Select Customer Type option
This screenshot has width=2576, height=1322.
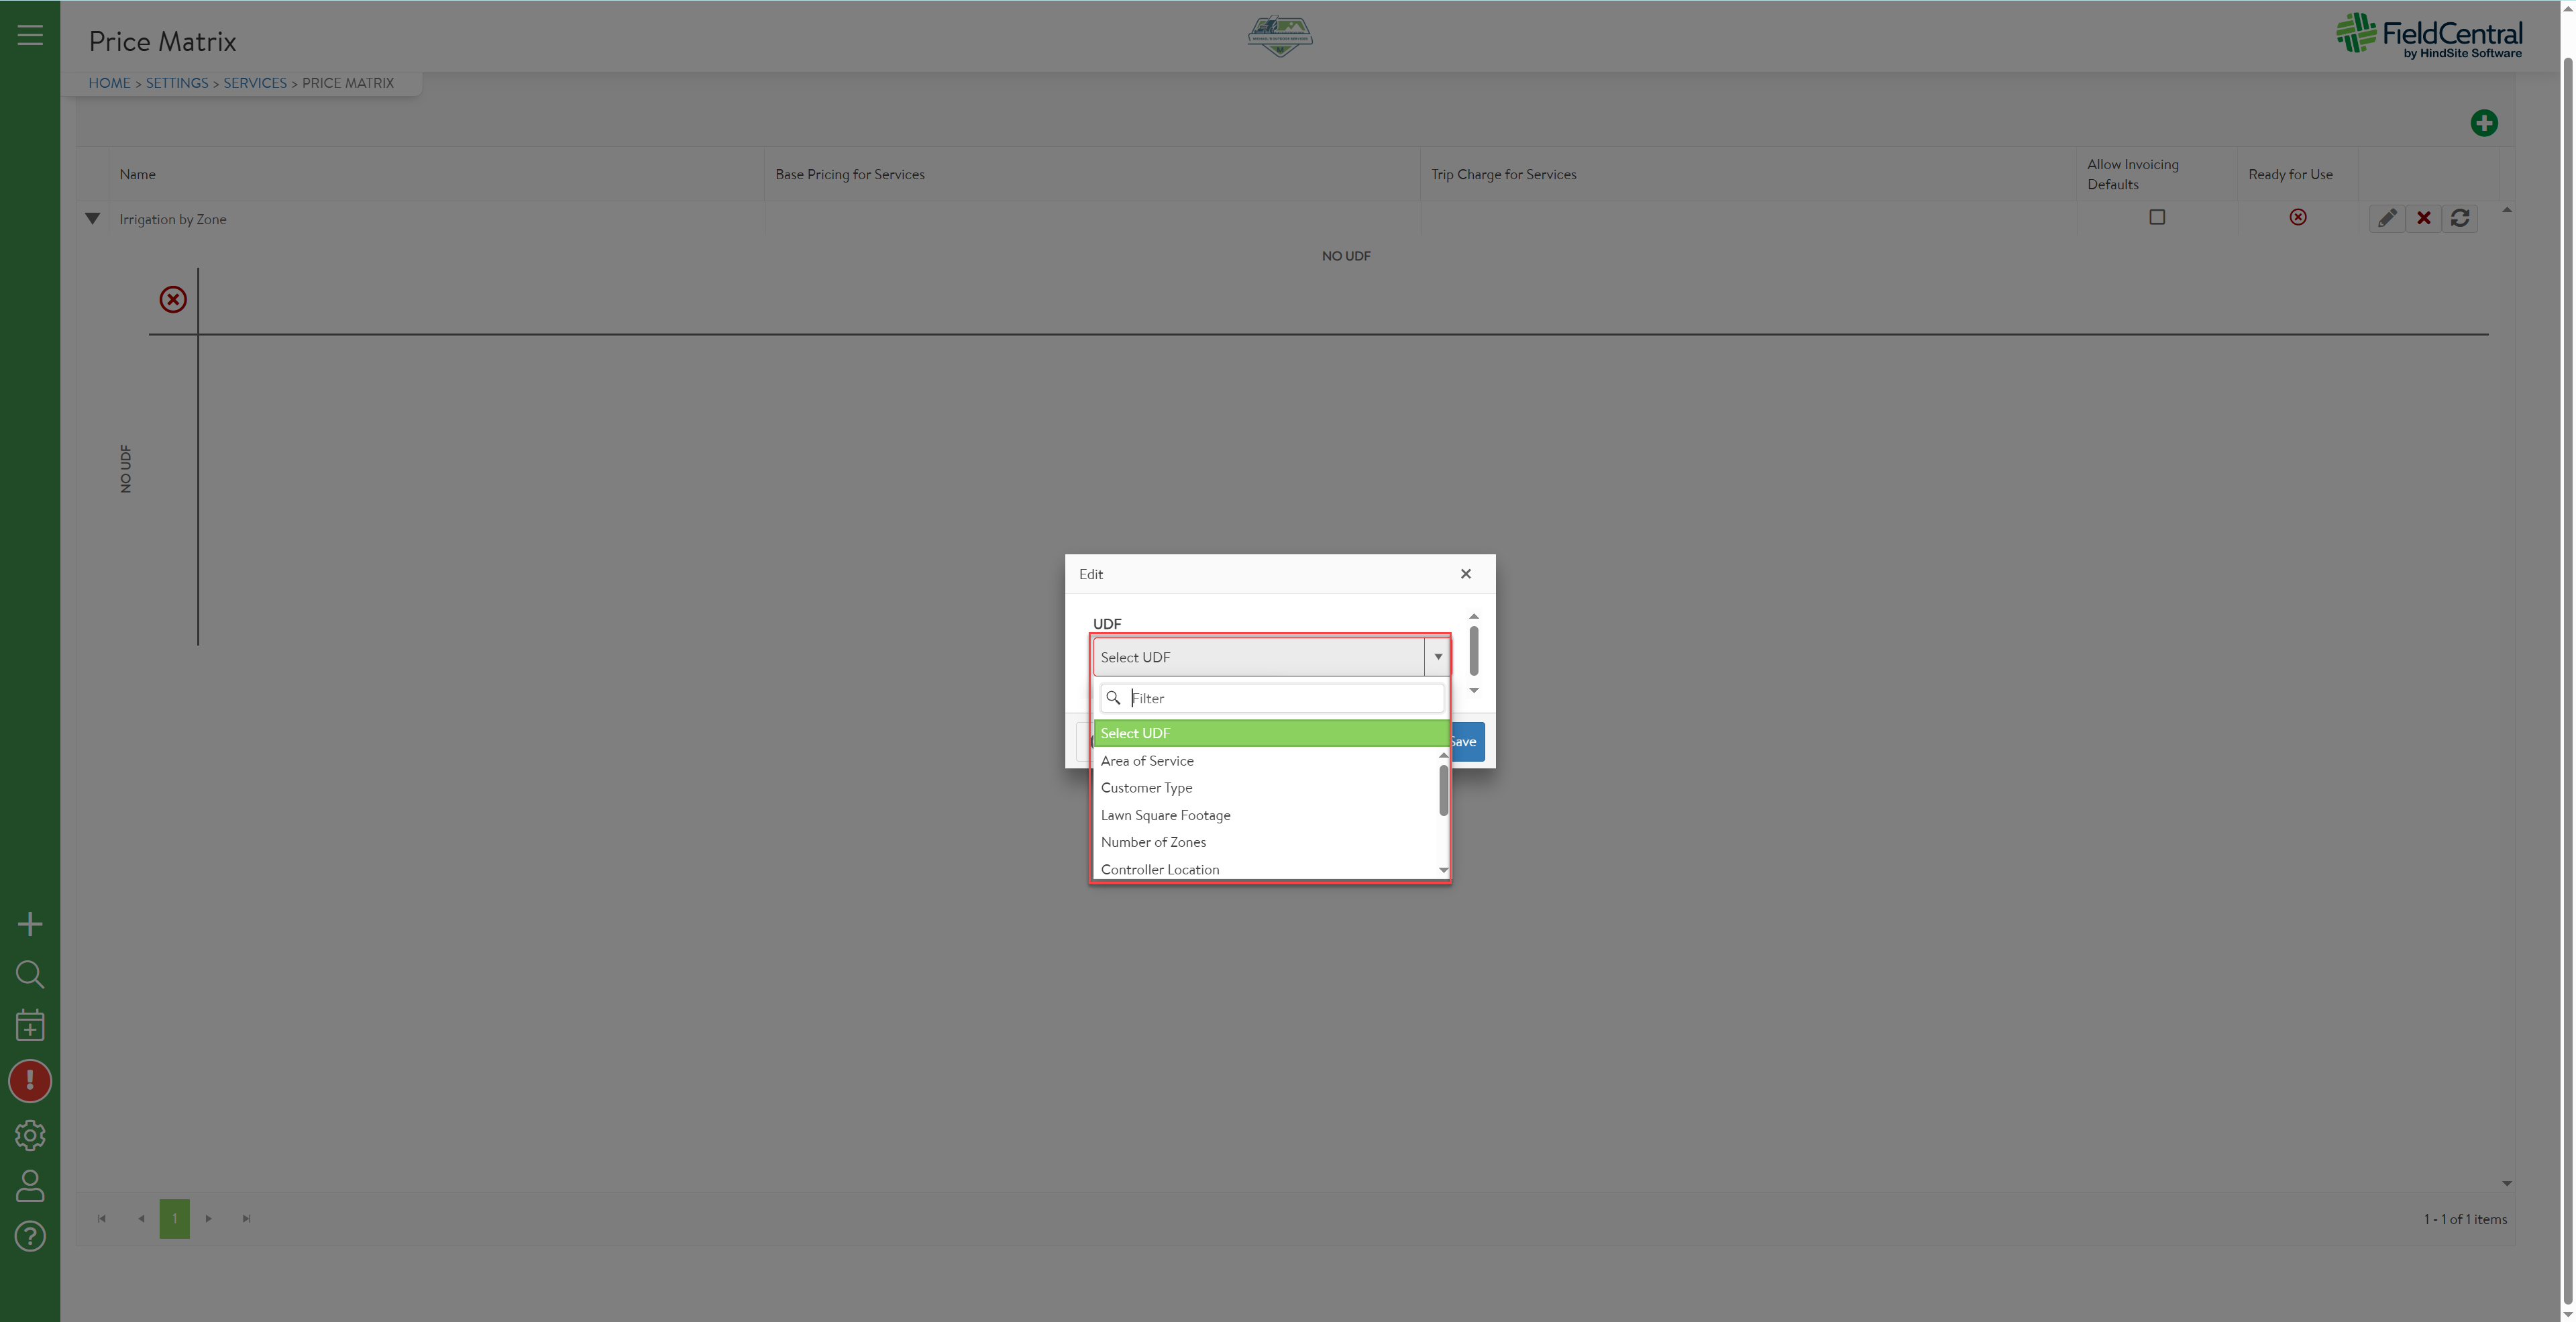[1146, 788]
